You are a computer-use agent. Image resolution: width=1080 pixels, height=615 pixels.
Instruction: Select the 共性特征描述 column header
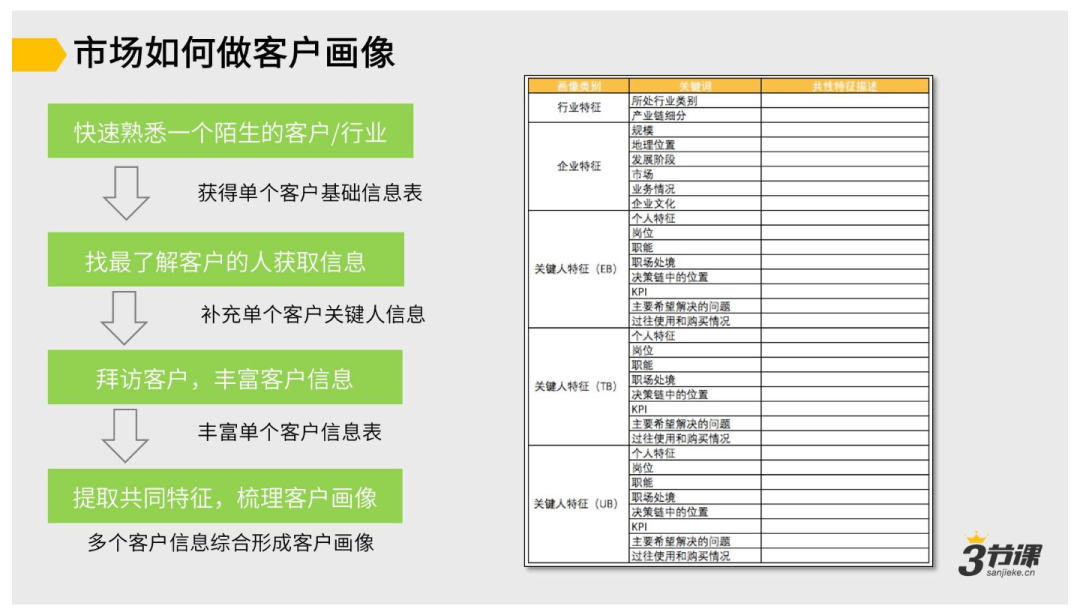point(844,86)
